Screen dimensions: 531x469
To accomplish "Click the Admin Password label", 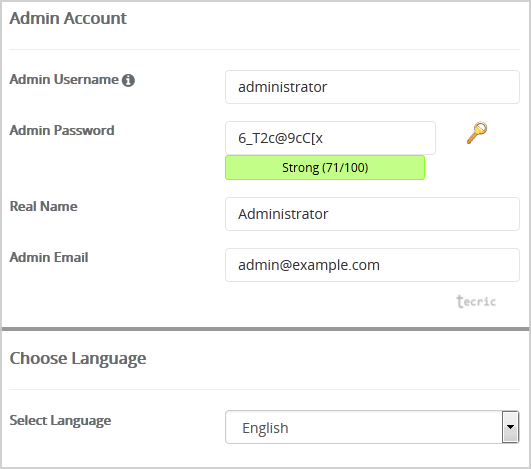I will click(x=62, y=130).
